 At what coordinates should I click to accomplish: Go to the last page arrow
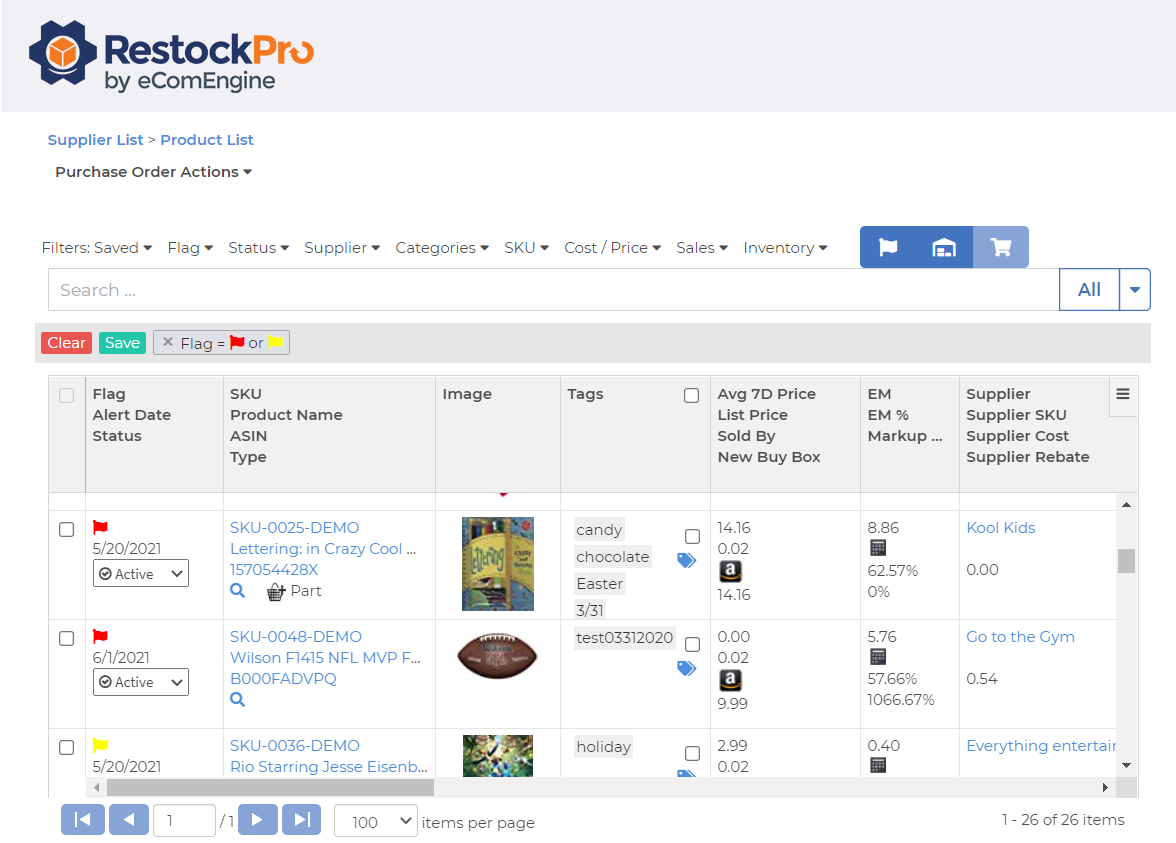(x=301, y=820)
